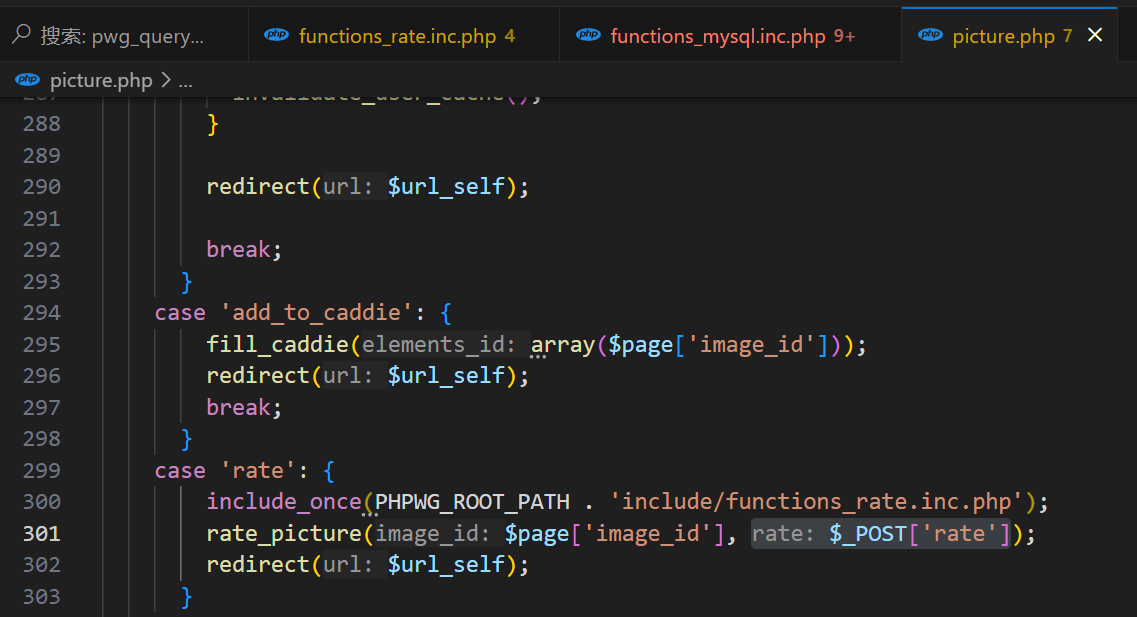Image resolution: width=1137 pixels, height=617 pixels.
Task: Expand the breadcrumb chevron after picture.php
Action: tap(166, 80)
